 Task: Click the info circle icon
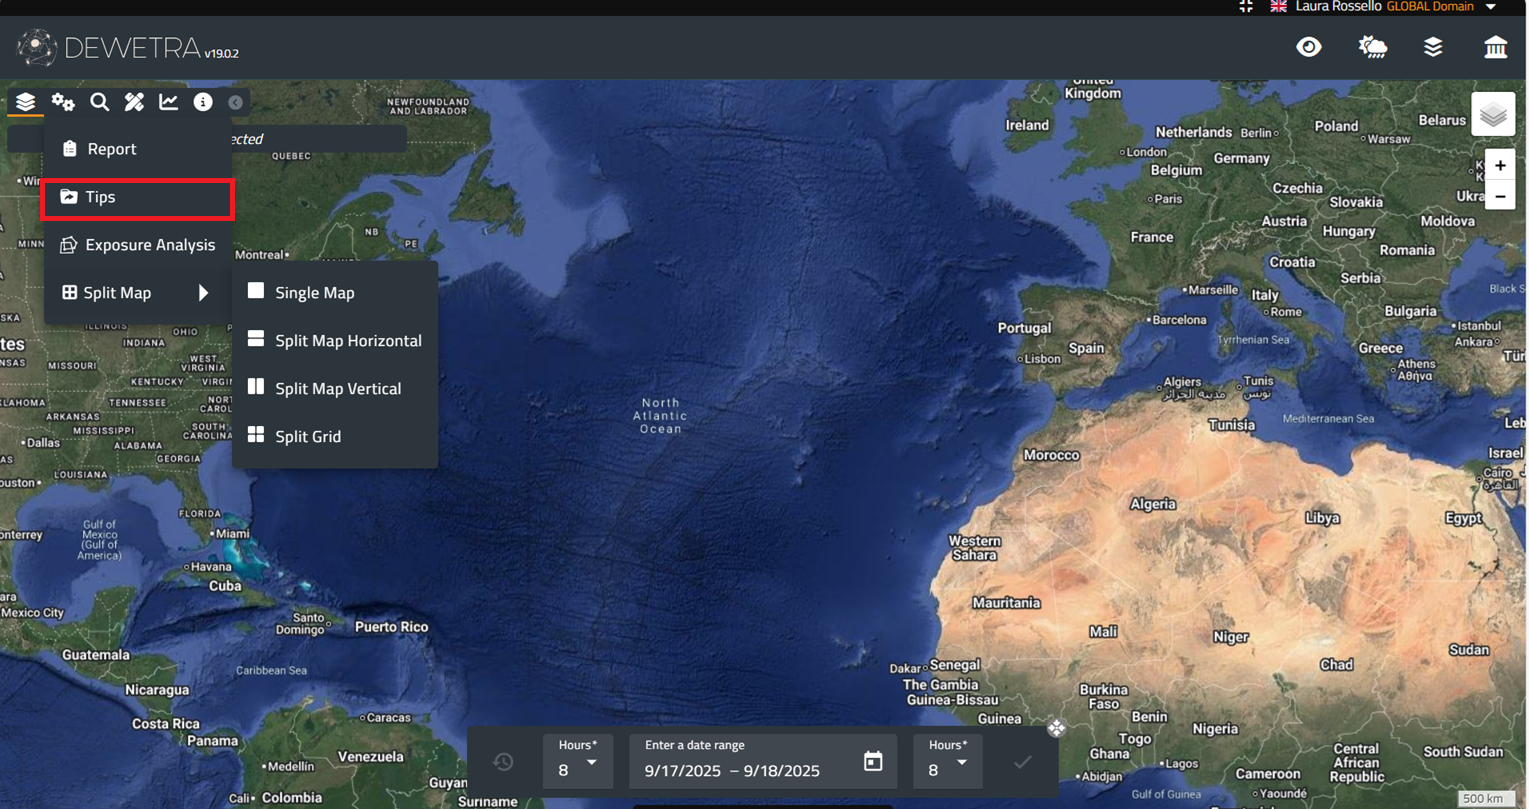click(x=203, y=102)
